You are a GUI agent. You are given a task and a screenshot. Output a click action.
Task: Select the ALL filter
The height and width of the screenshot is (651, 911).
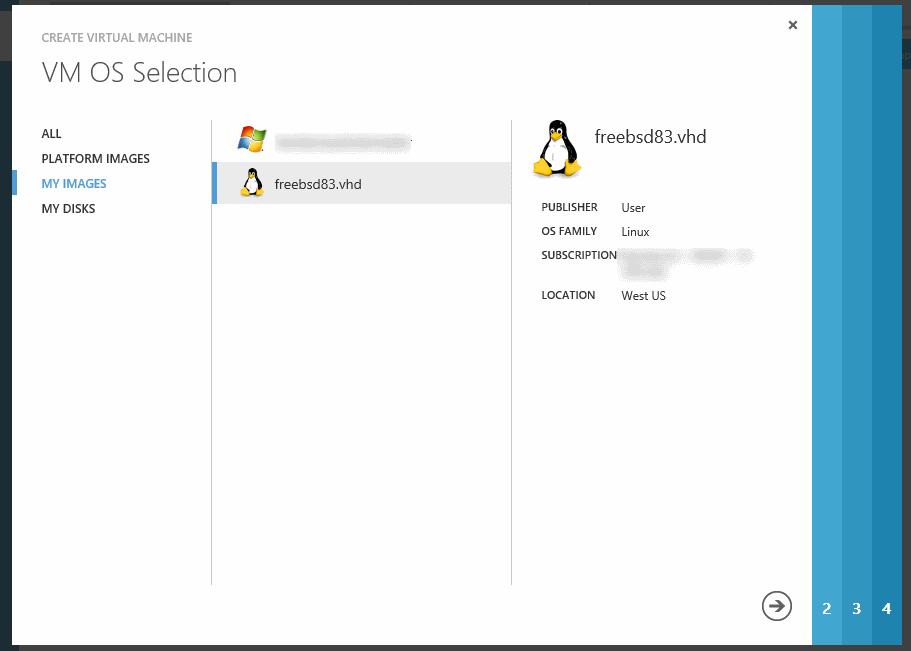[x=50, y=133]
